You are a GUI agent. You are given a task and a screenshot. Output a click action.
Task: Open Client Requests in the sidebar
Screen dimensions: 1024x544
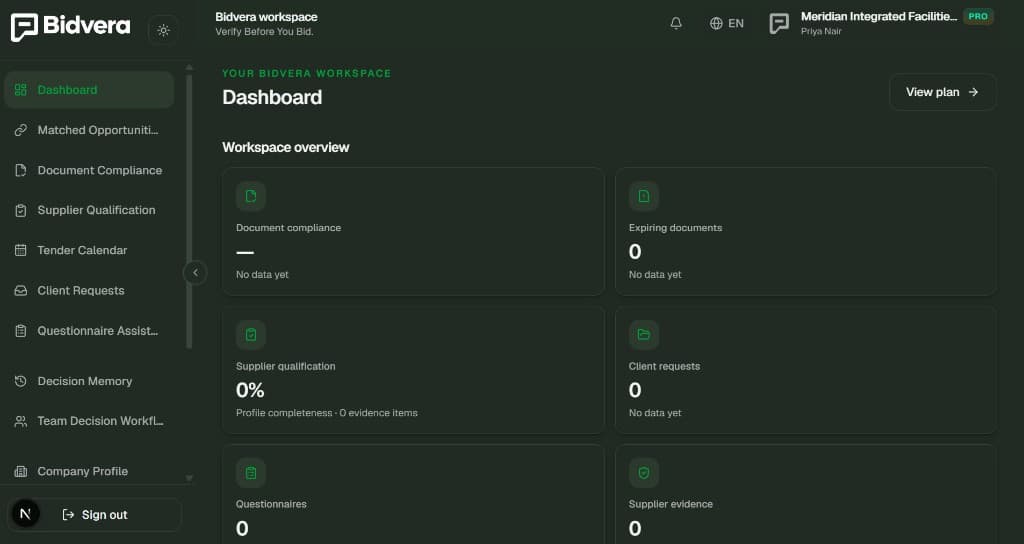pos(89,291)
